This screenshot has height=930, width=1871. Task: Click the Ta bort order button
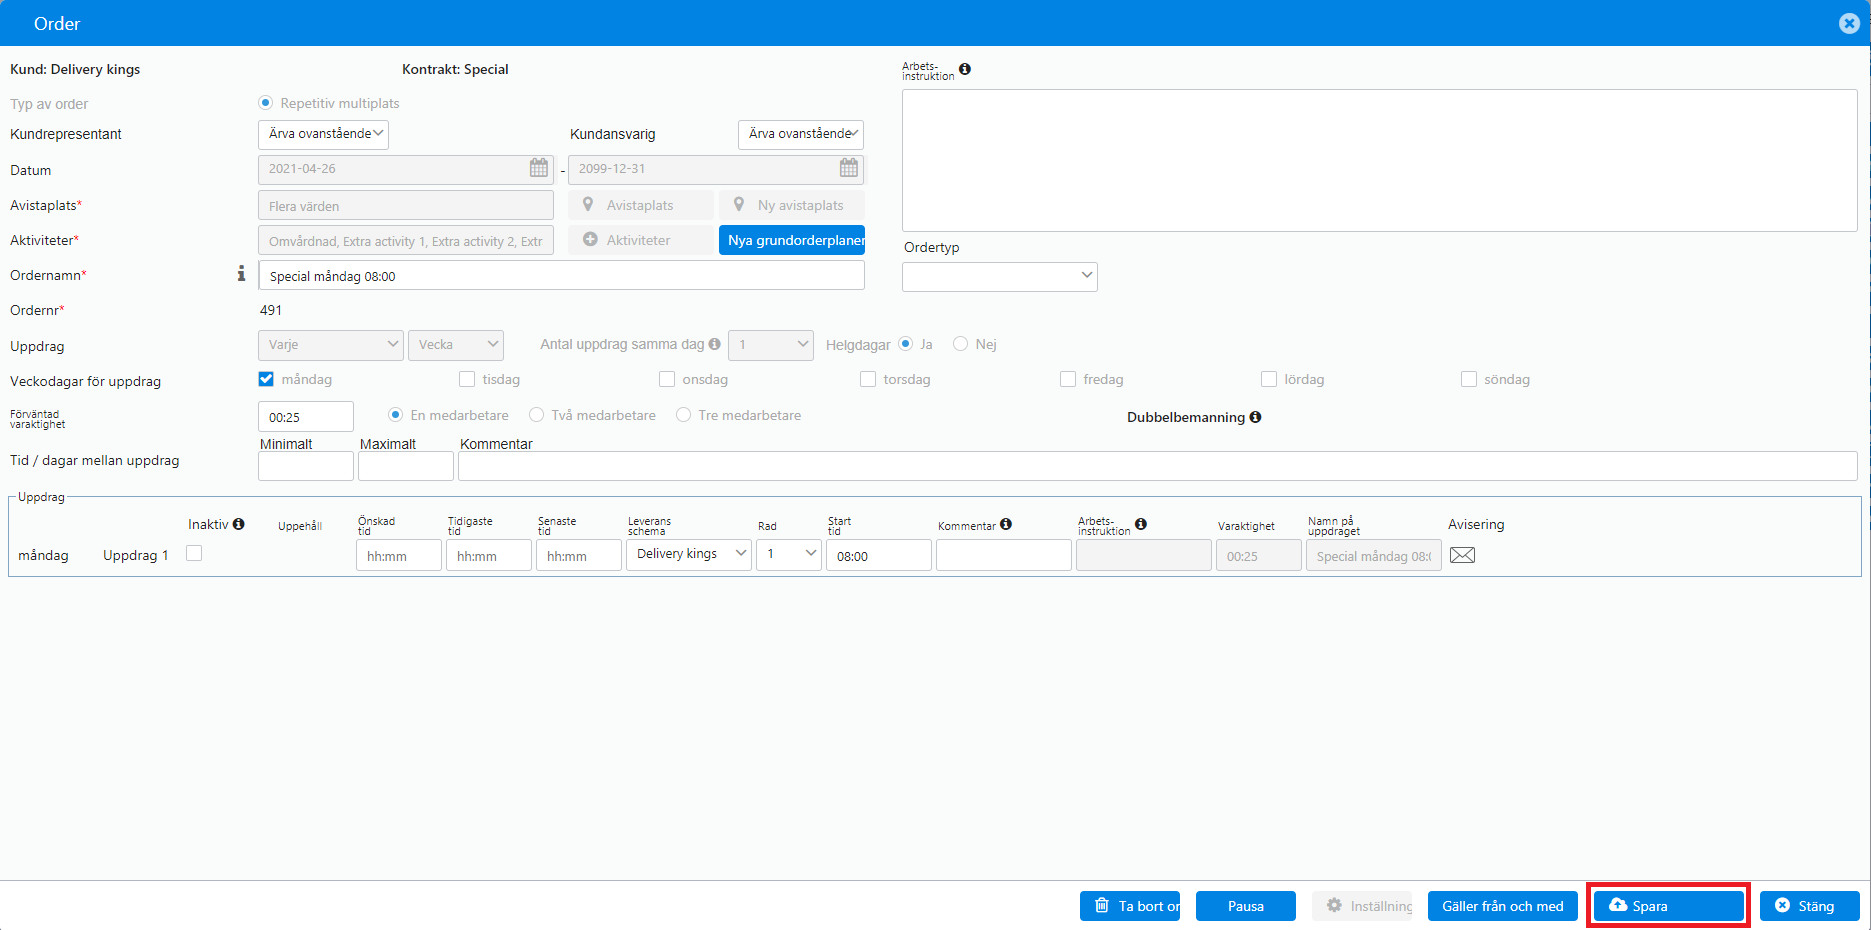[x=1130, y=906]
